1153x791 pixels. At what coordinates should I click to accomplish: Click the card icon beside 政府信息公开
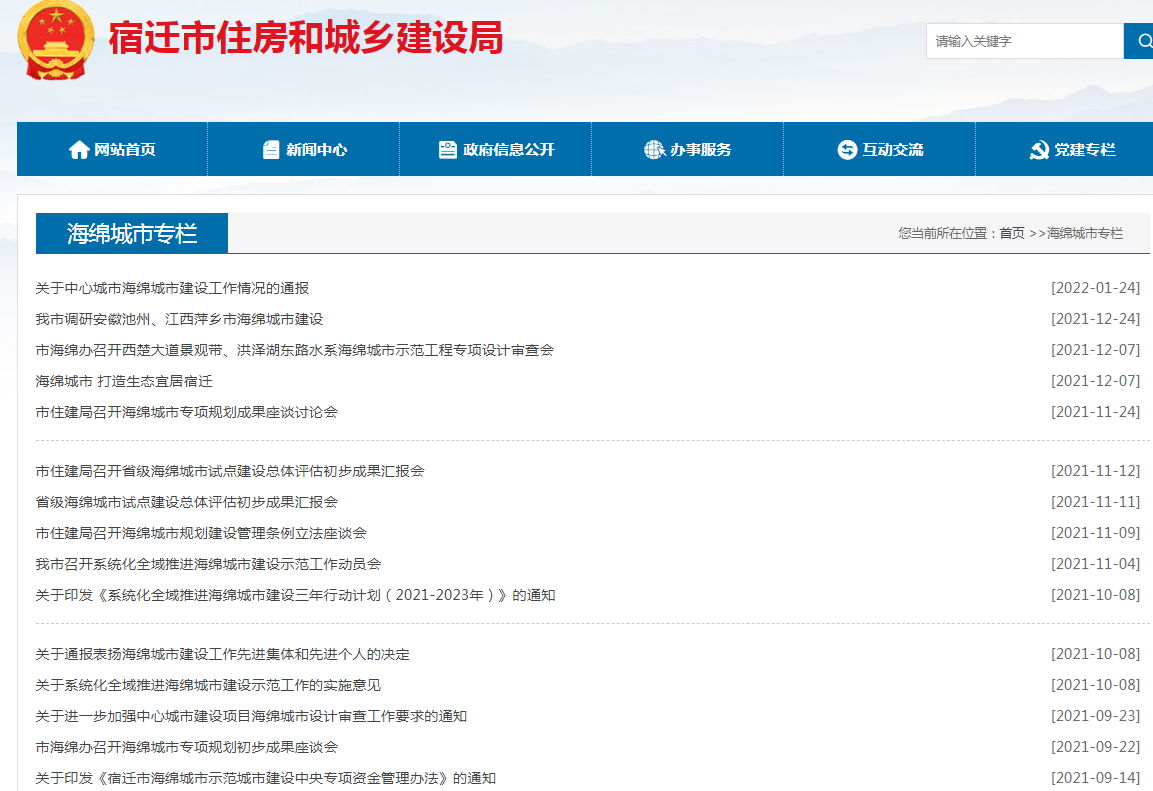point(447,150)
